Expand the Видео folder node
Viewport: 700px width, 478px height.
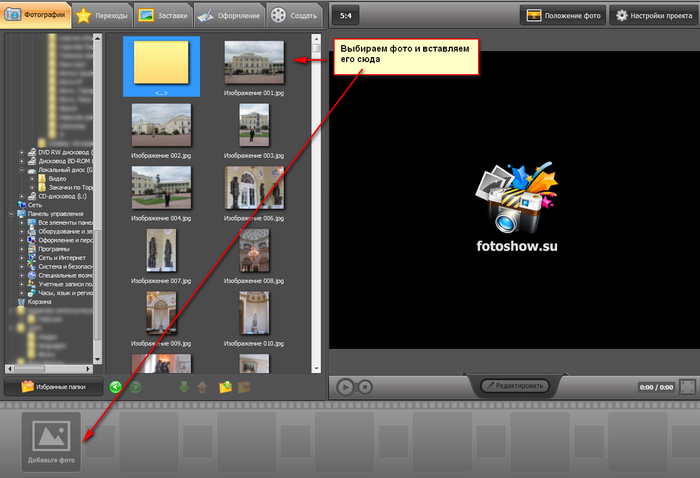32,179
